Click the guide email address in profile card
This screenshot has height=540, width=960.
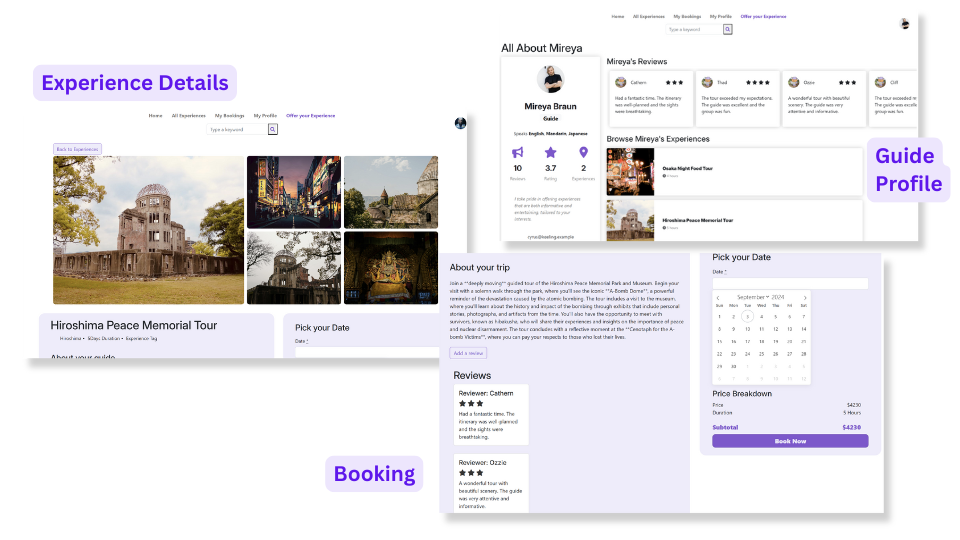coord(550,237)
